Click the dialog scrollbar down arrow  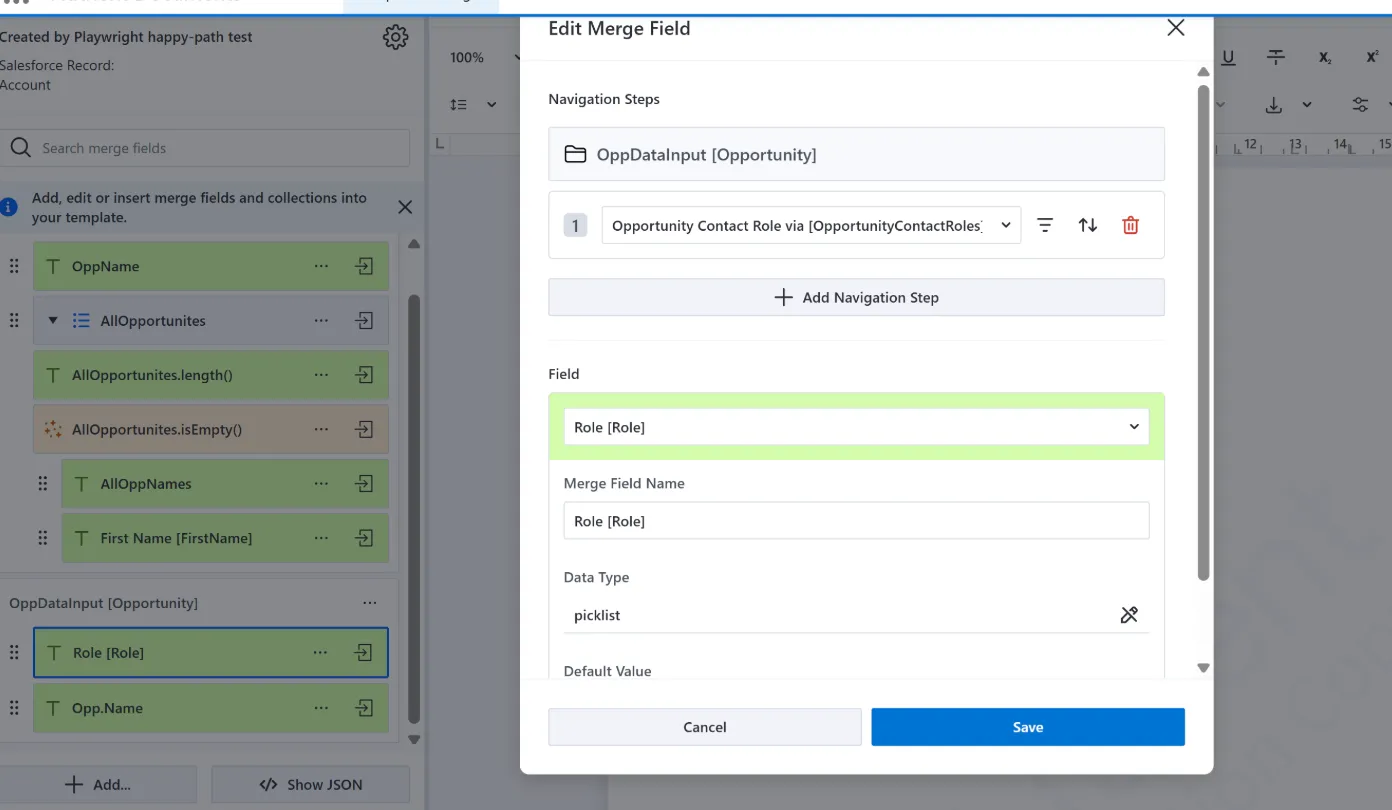pos(1204,668)
